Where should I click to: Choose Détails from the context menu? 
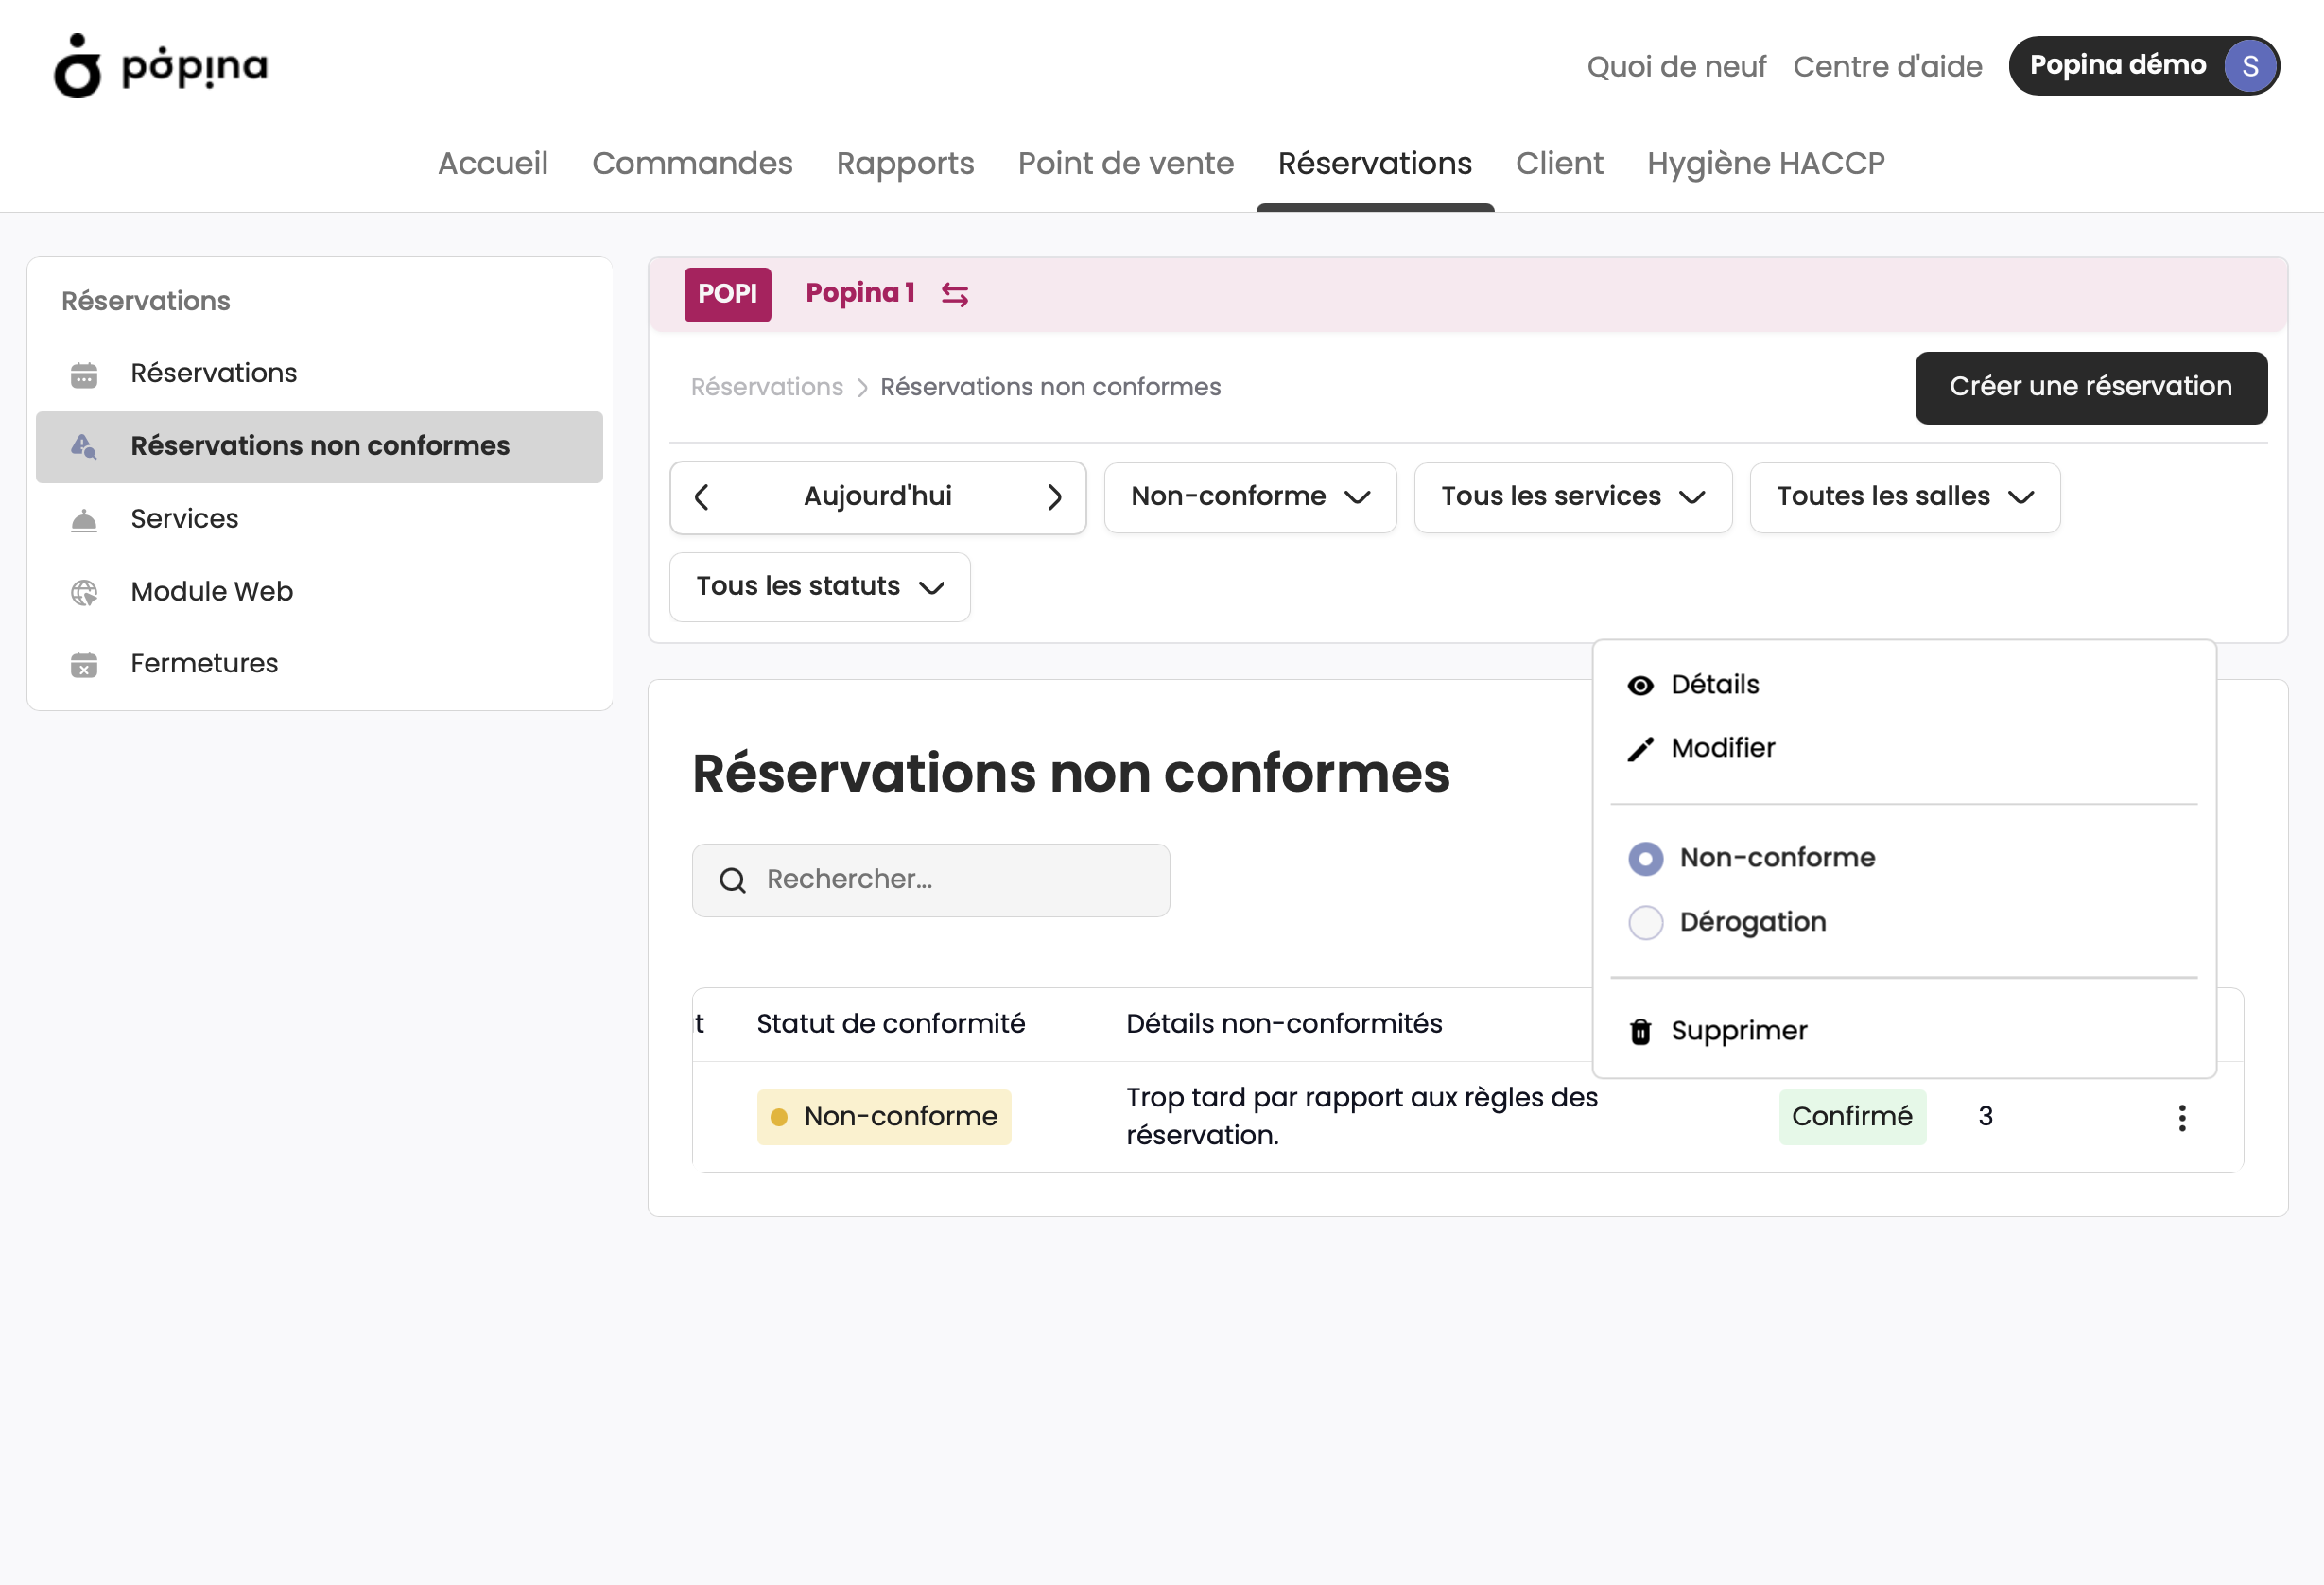(1903, 685)
